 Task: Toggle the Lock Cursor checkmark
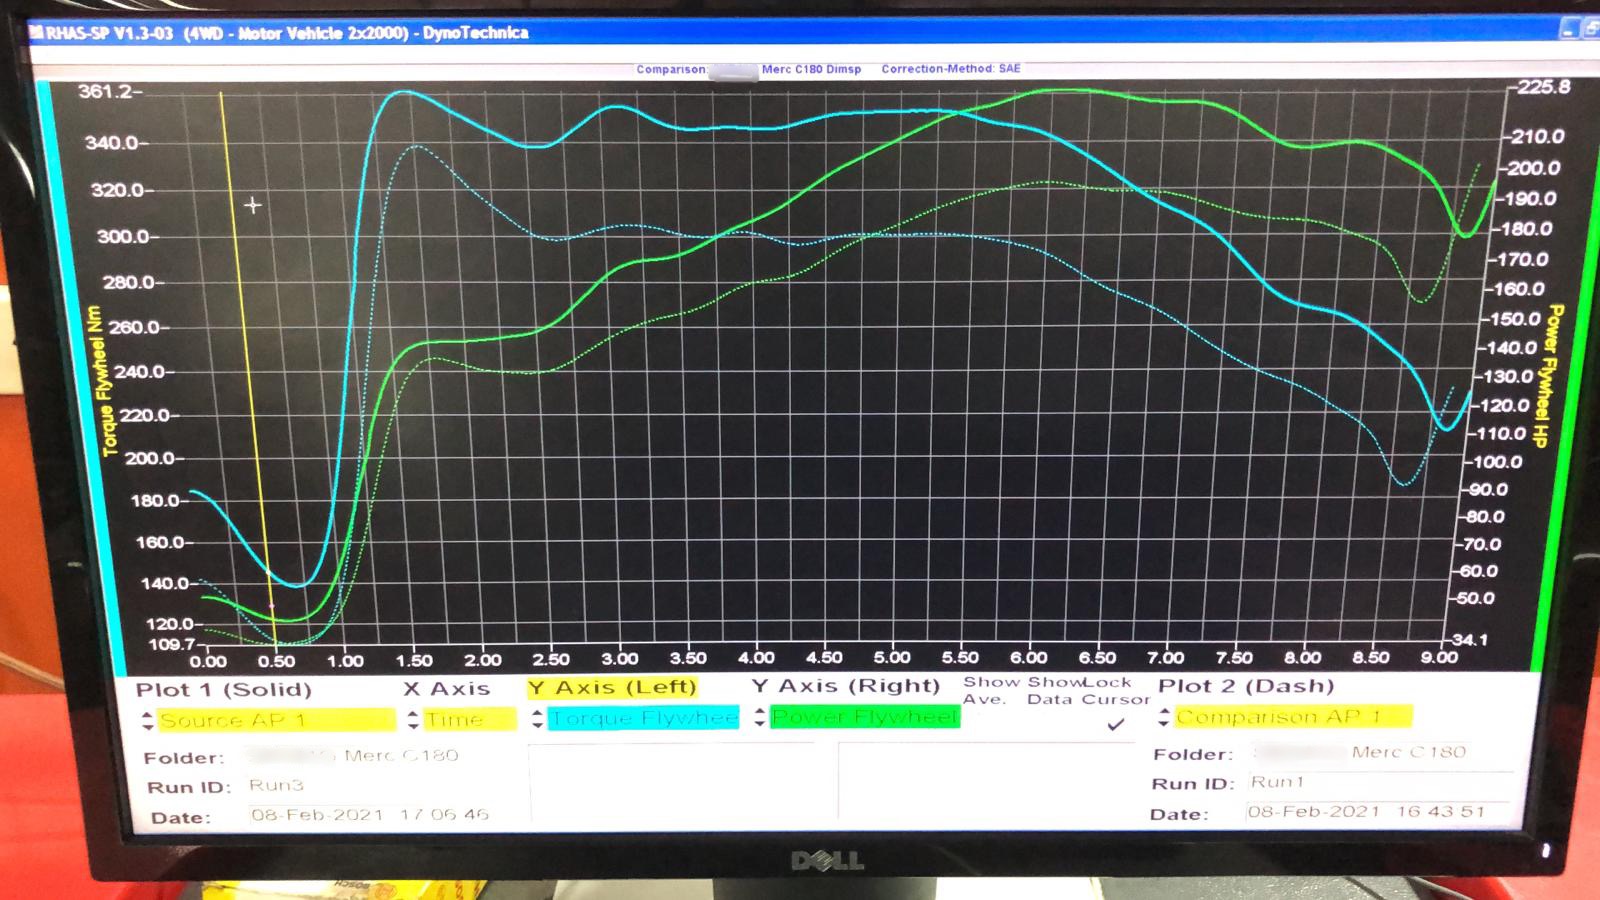click(x=1116, y=724)
